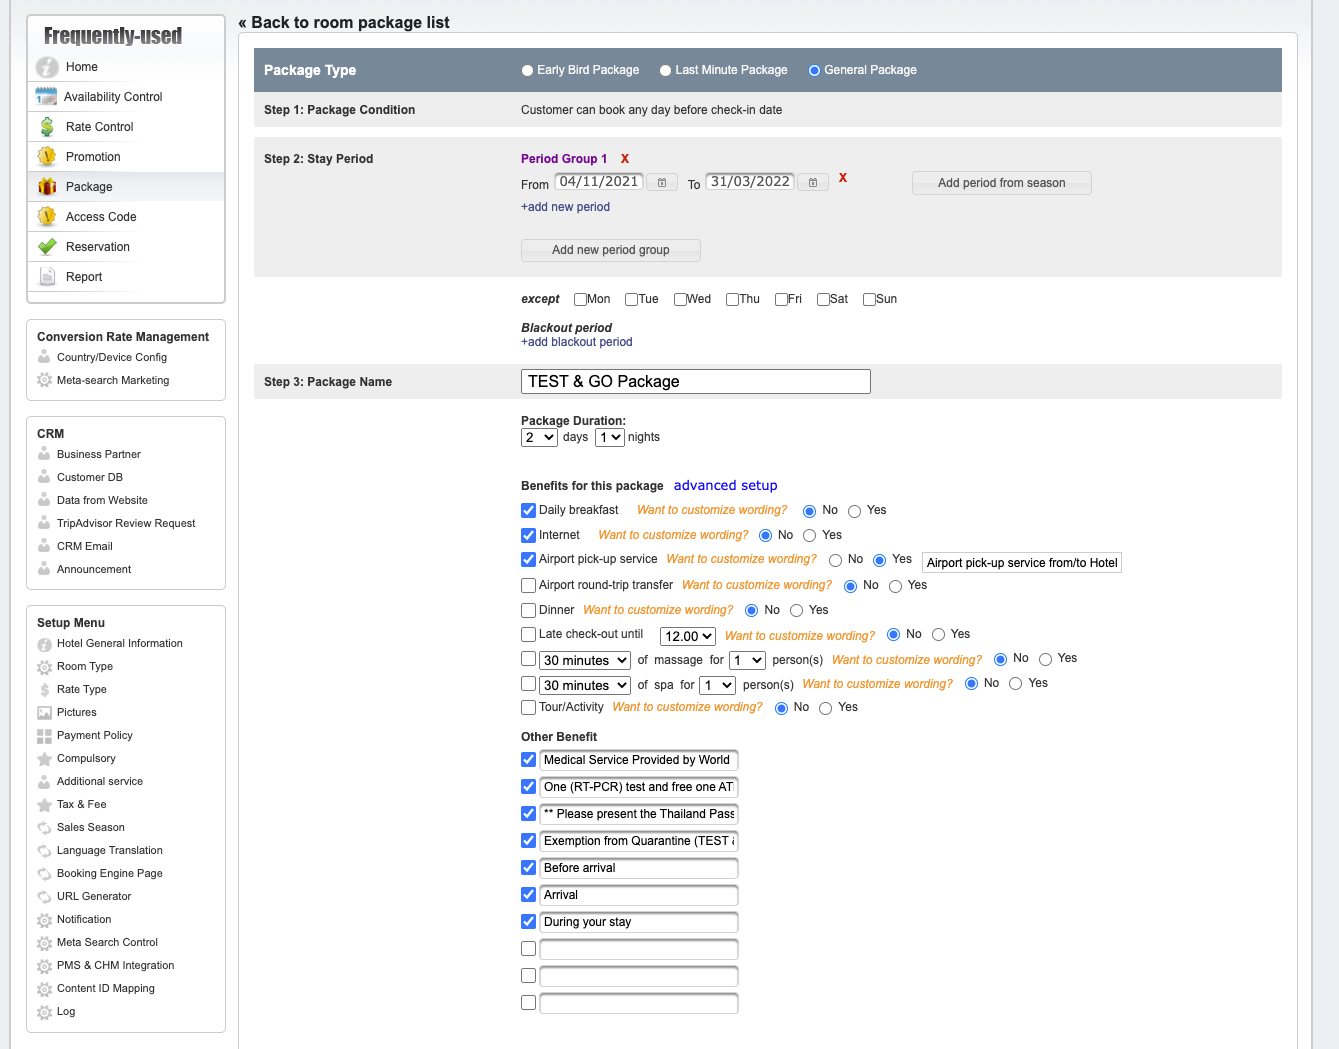The height and width of the screenshot is (1049, 1339).
Task: Select the Early Bird Package radio button
Action: [527, 71]
